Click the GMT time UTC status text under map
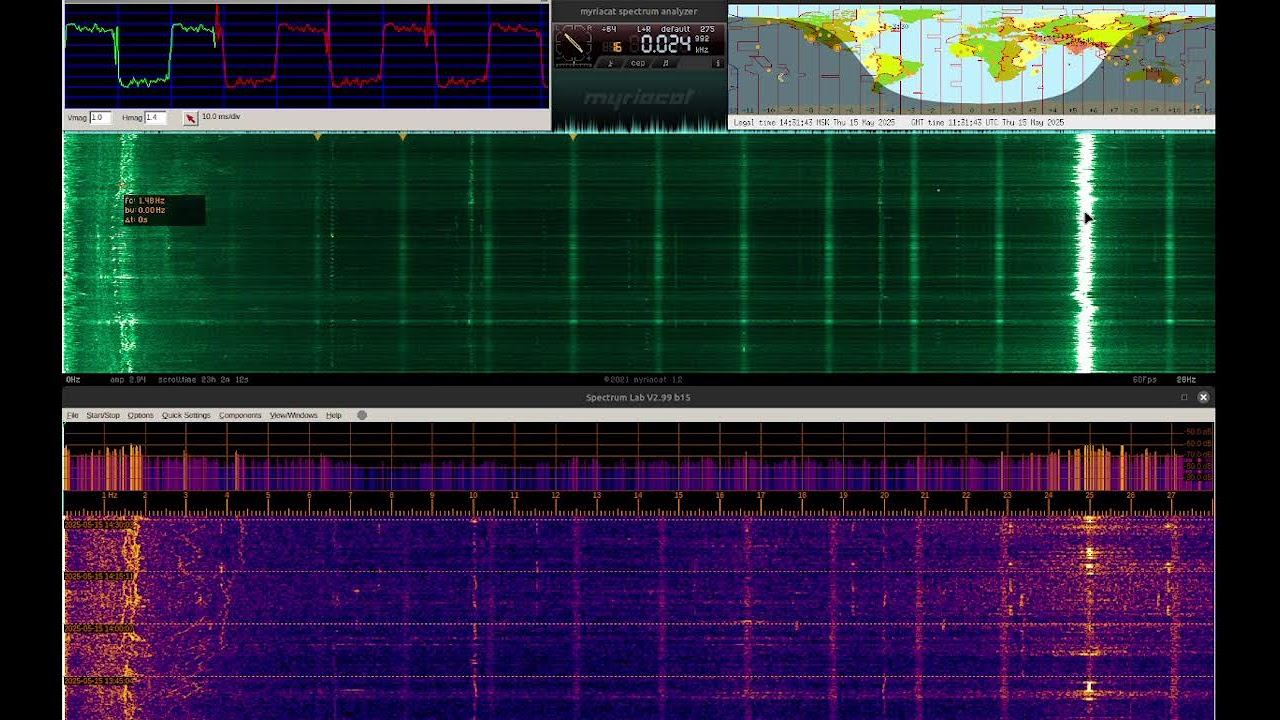Screen dimensions: 1280x720 987,123
